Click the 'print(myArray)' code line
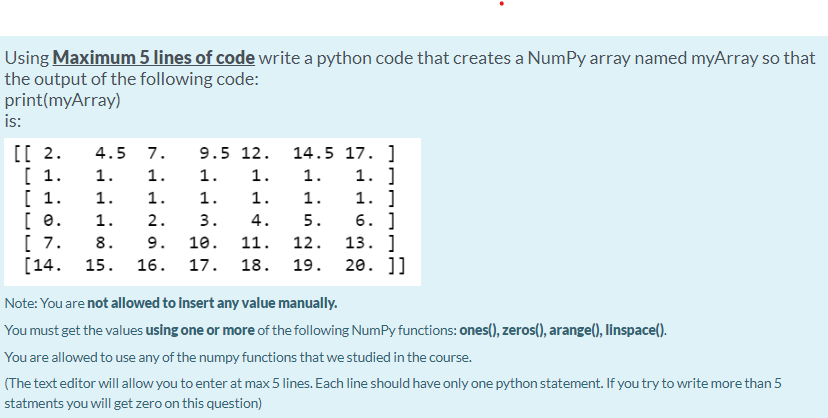This screenshot has width=828, height=418. coord(62,100)
